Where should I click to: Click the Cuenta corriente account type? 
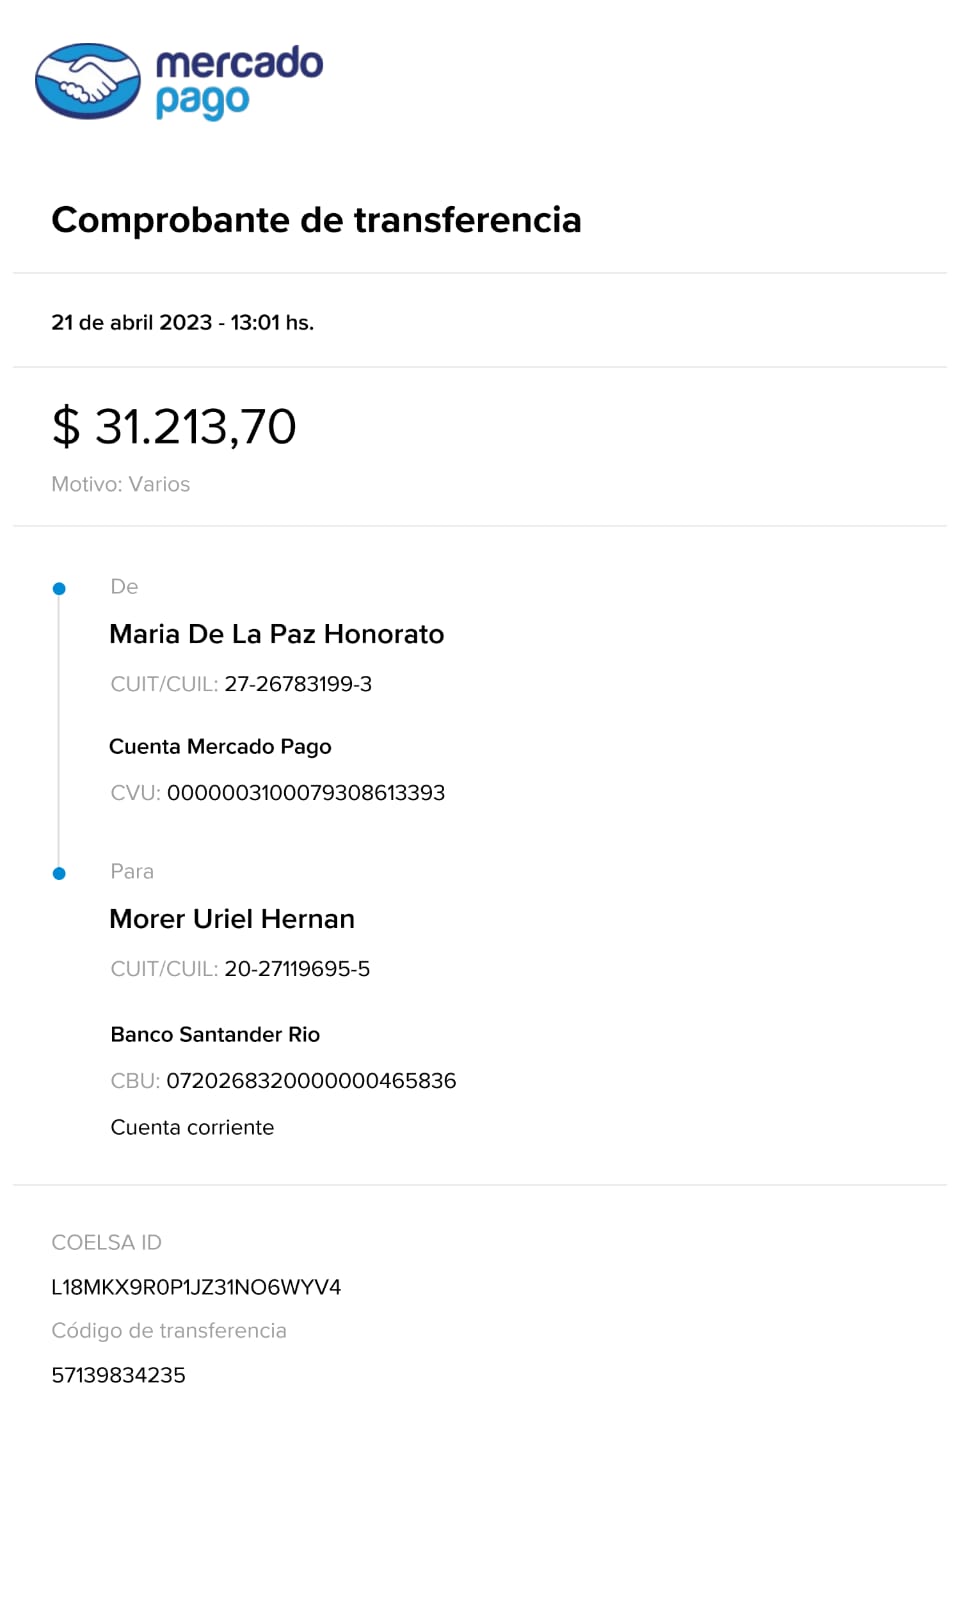pos(192,1127)
